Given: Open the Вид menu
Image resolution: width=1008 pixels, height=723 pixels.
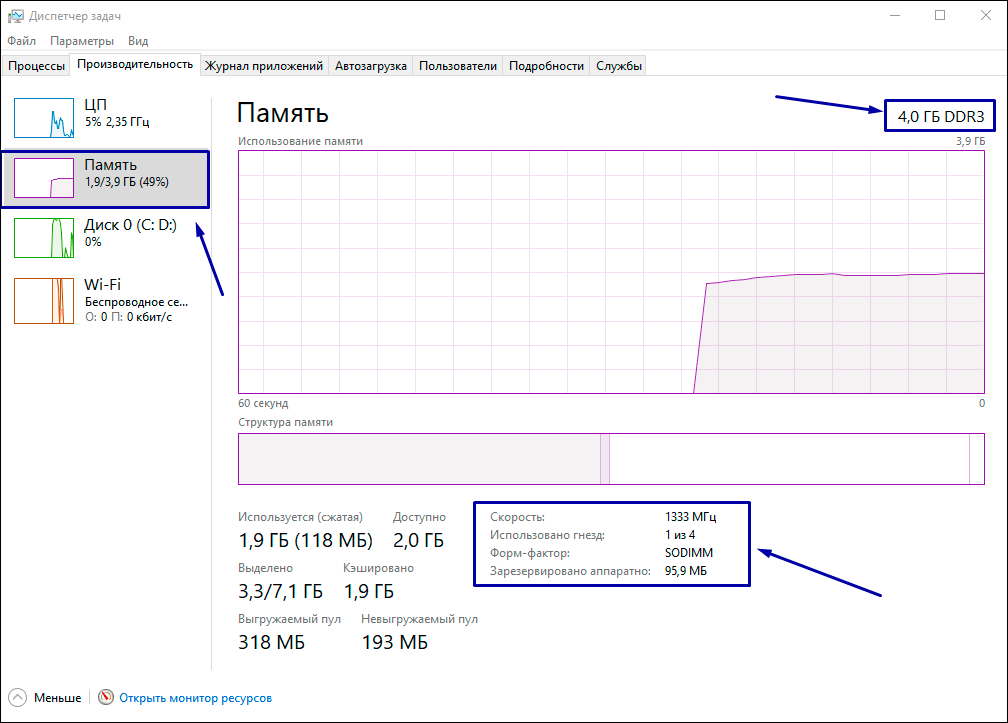Looking at the screenshot, I should (x=138, y=41).
